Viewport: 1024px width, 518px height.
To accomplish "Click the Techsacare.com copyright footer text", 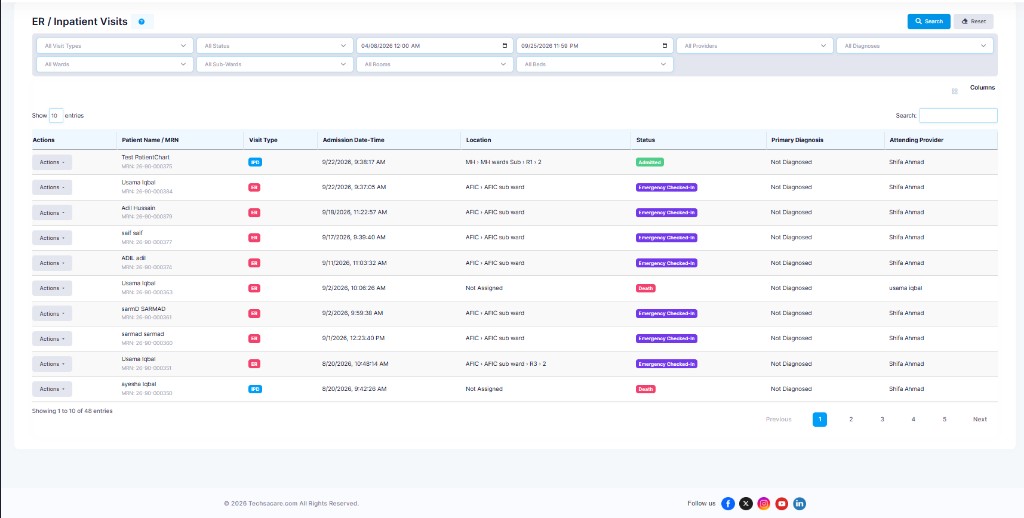I will (x=291, y=504).
